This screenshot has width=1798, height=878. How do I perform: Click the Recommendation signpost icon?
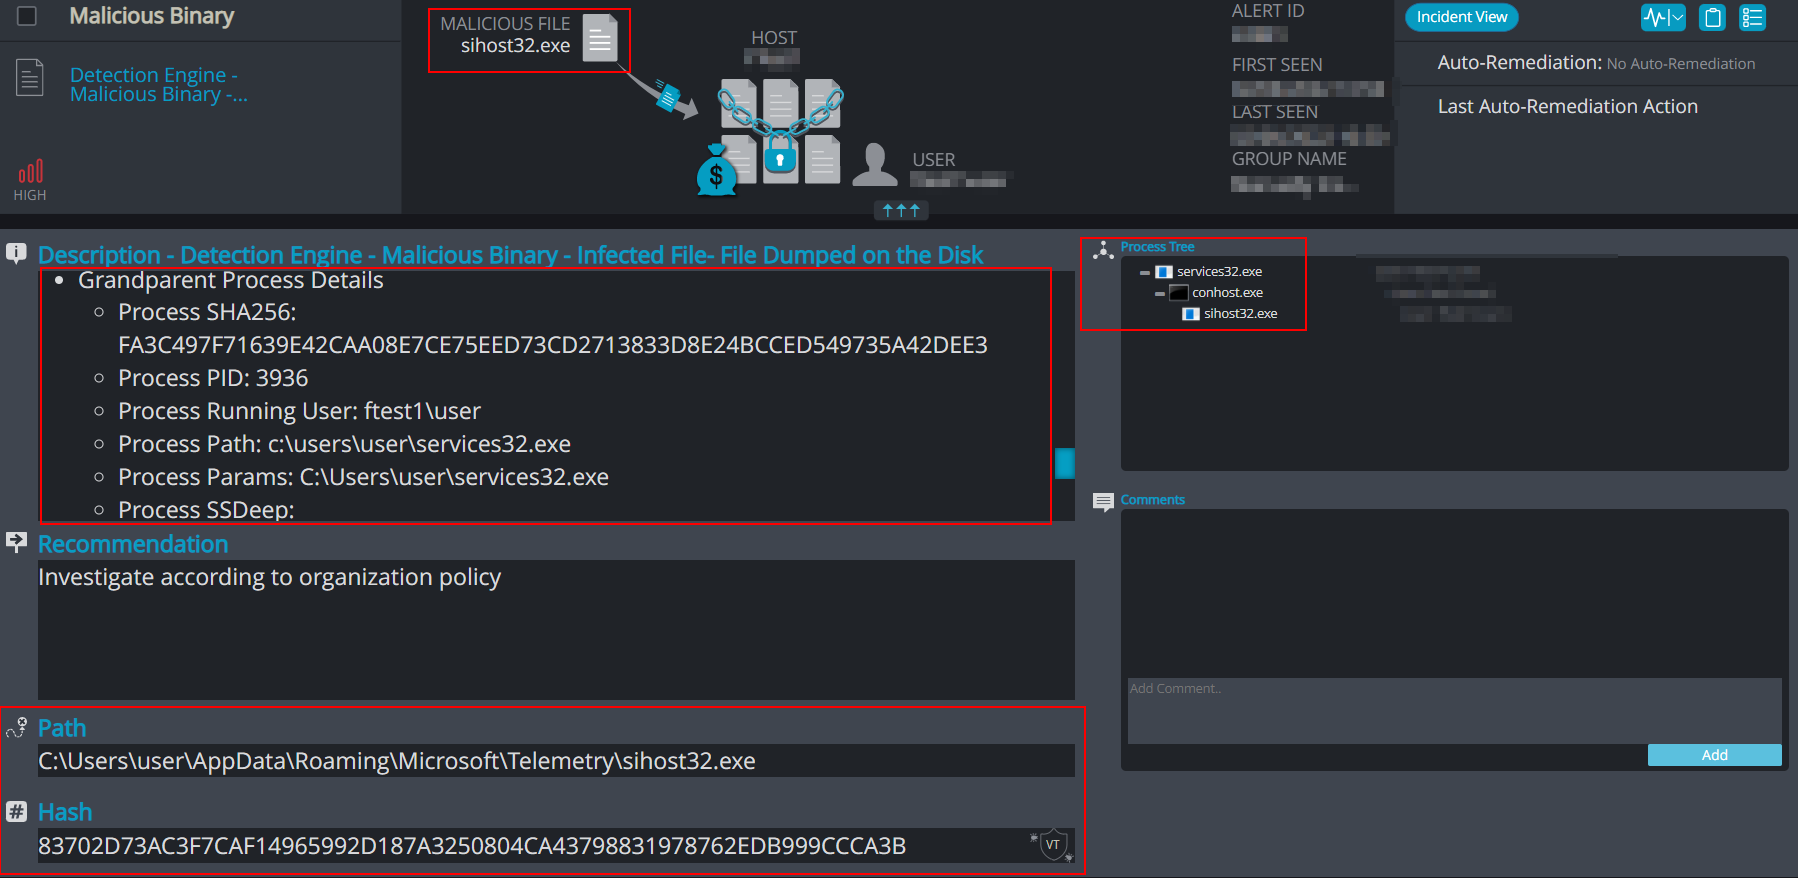pyautogui.click(x=16, y=542)
